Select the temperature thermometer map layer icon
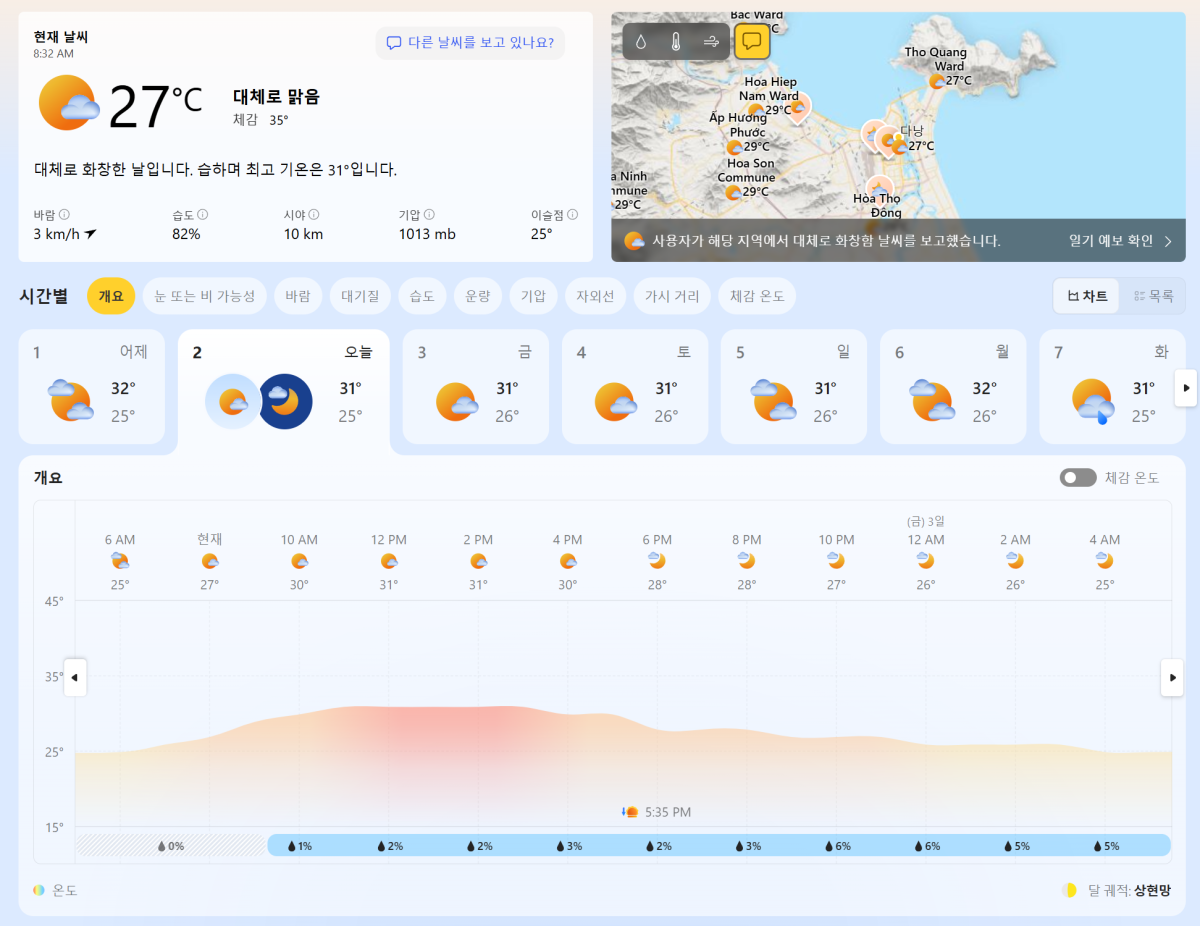The height and width of the screenshot is (926, 1200). [676, 42]
